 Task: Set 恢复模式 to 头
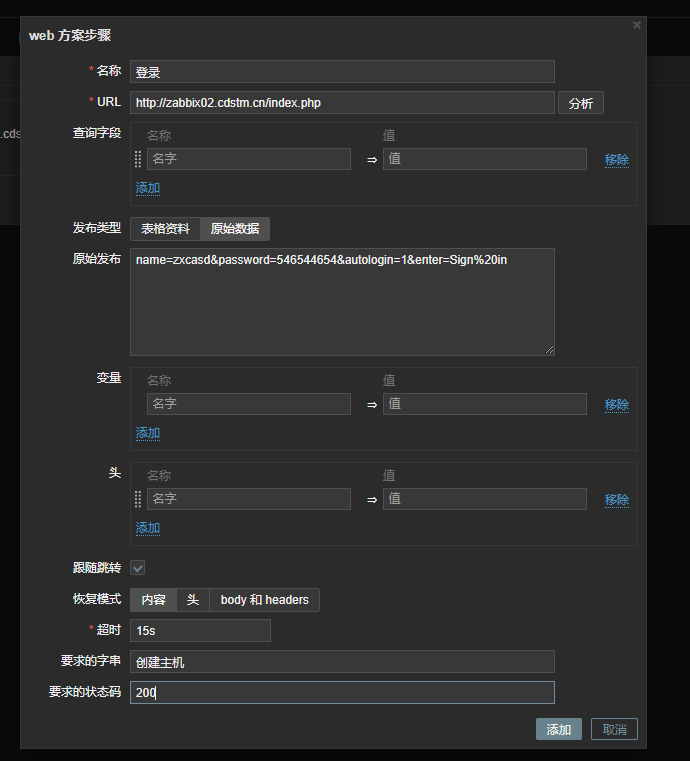193,600
